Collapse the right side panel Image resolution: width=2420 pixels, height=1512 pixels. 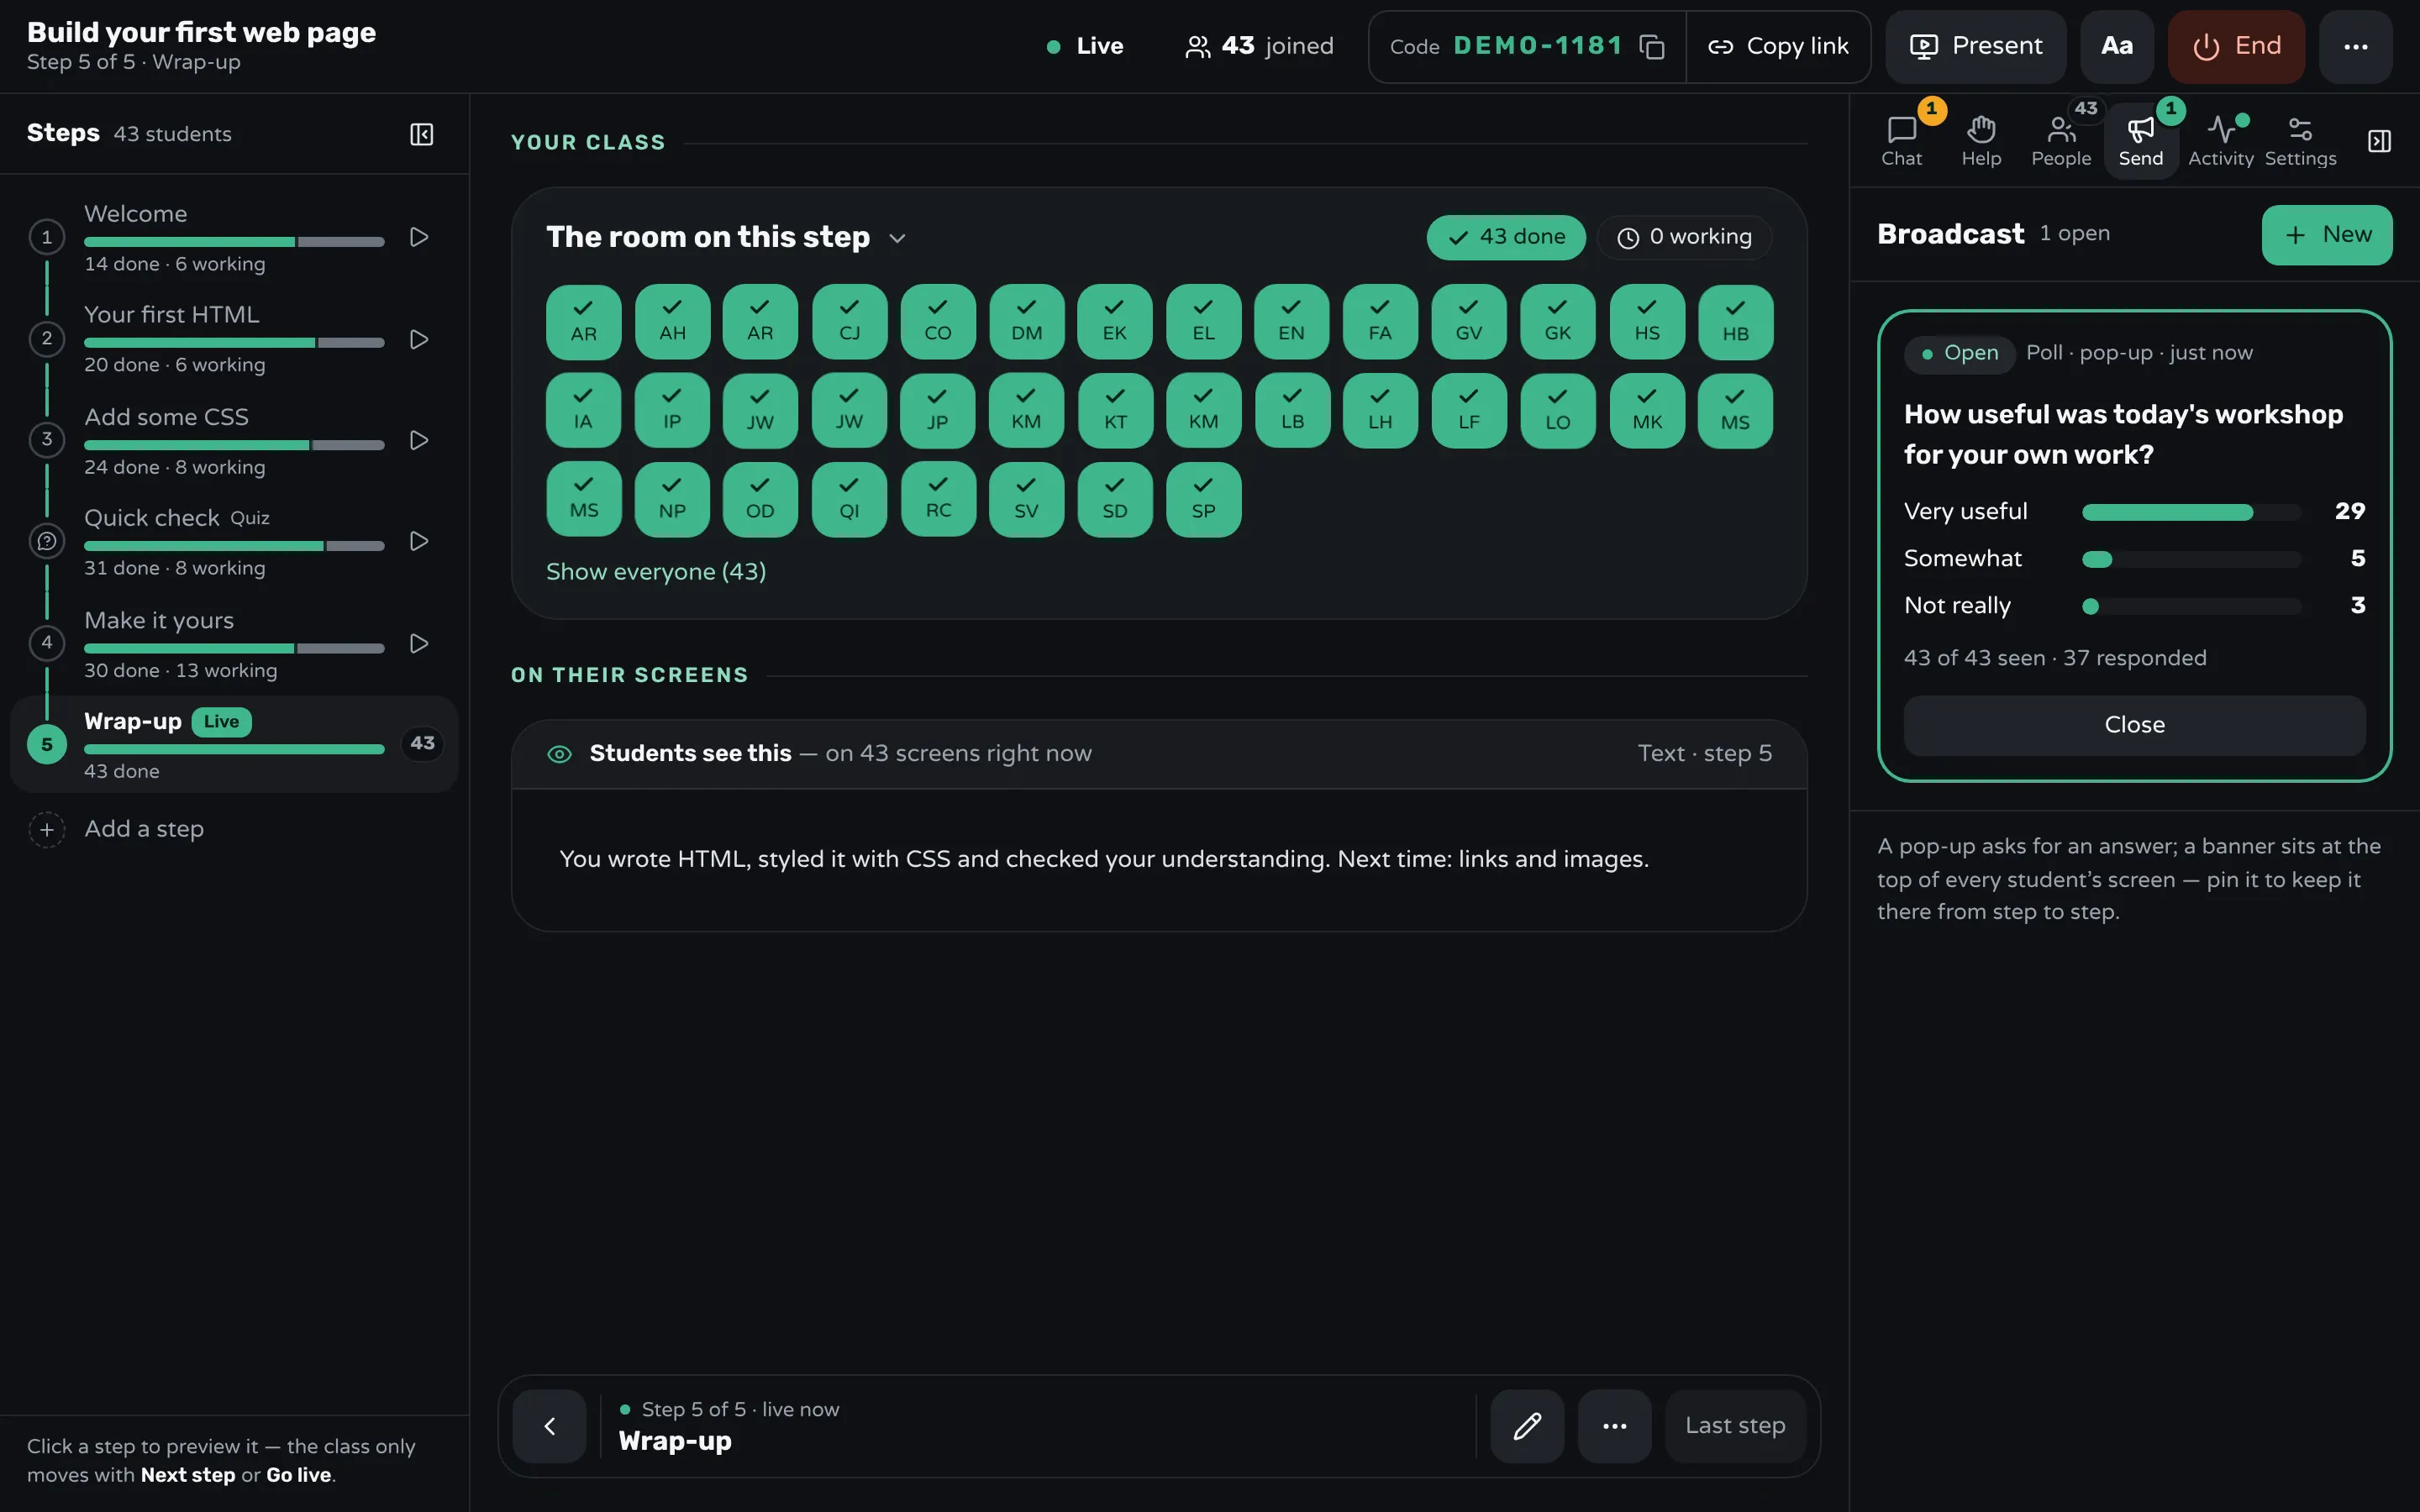tap(2379, 141)
